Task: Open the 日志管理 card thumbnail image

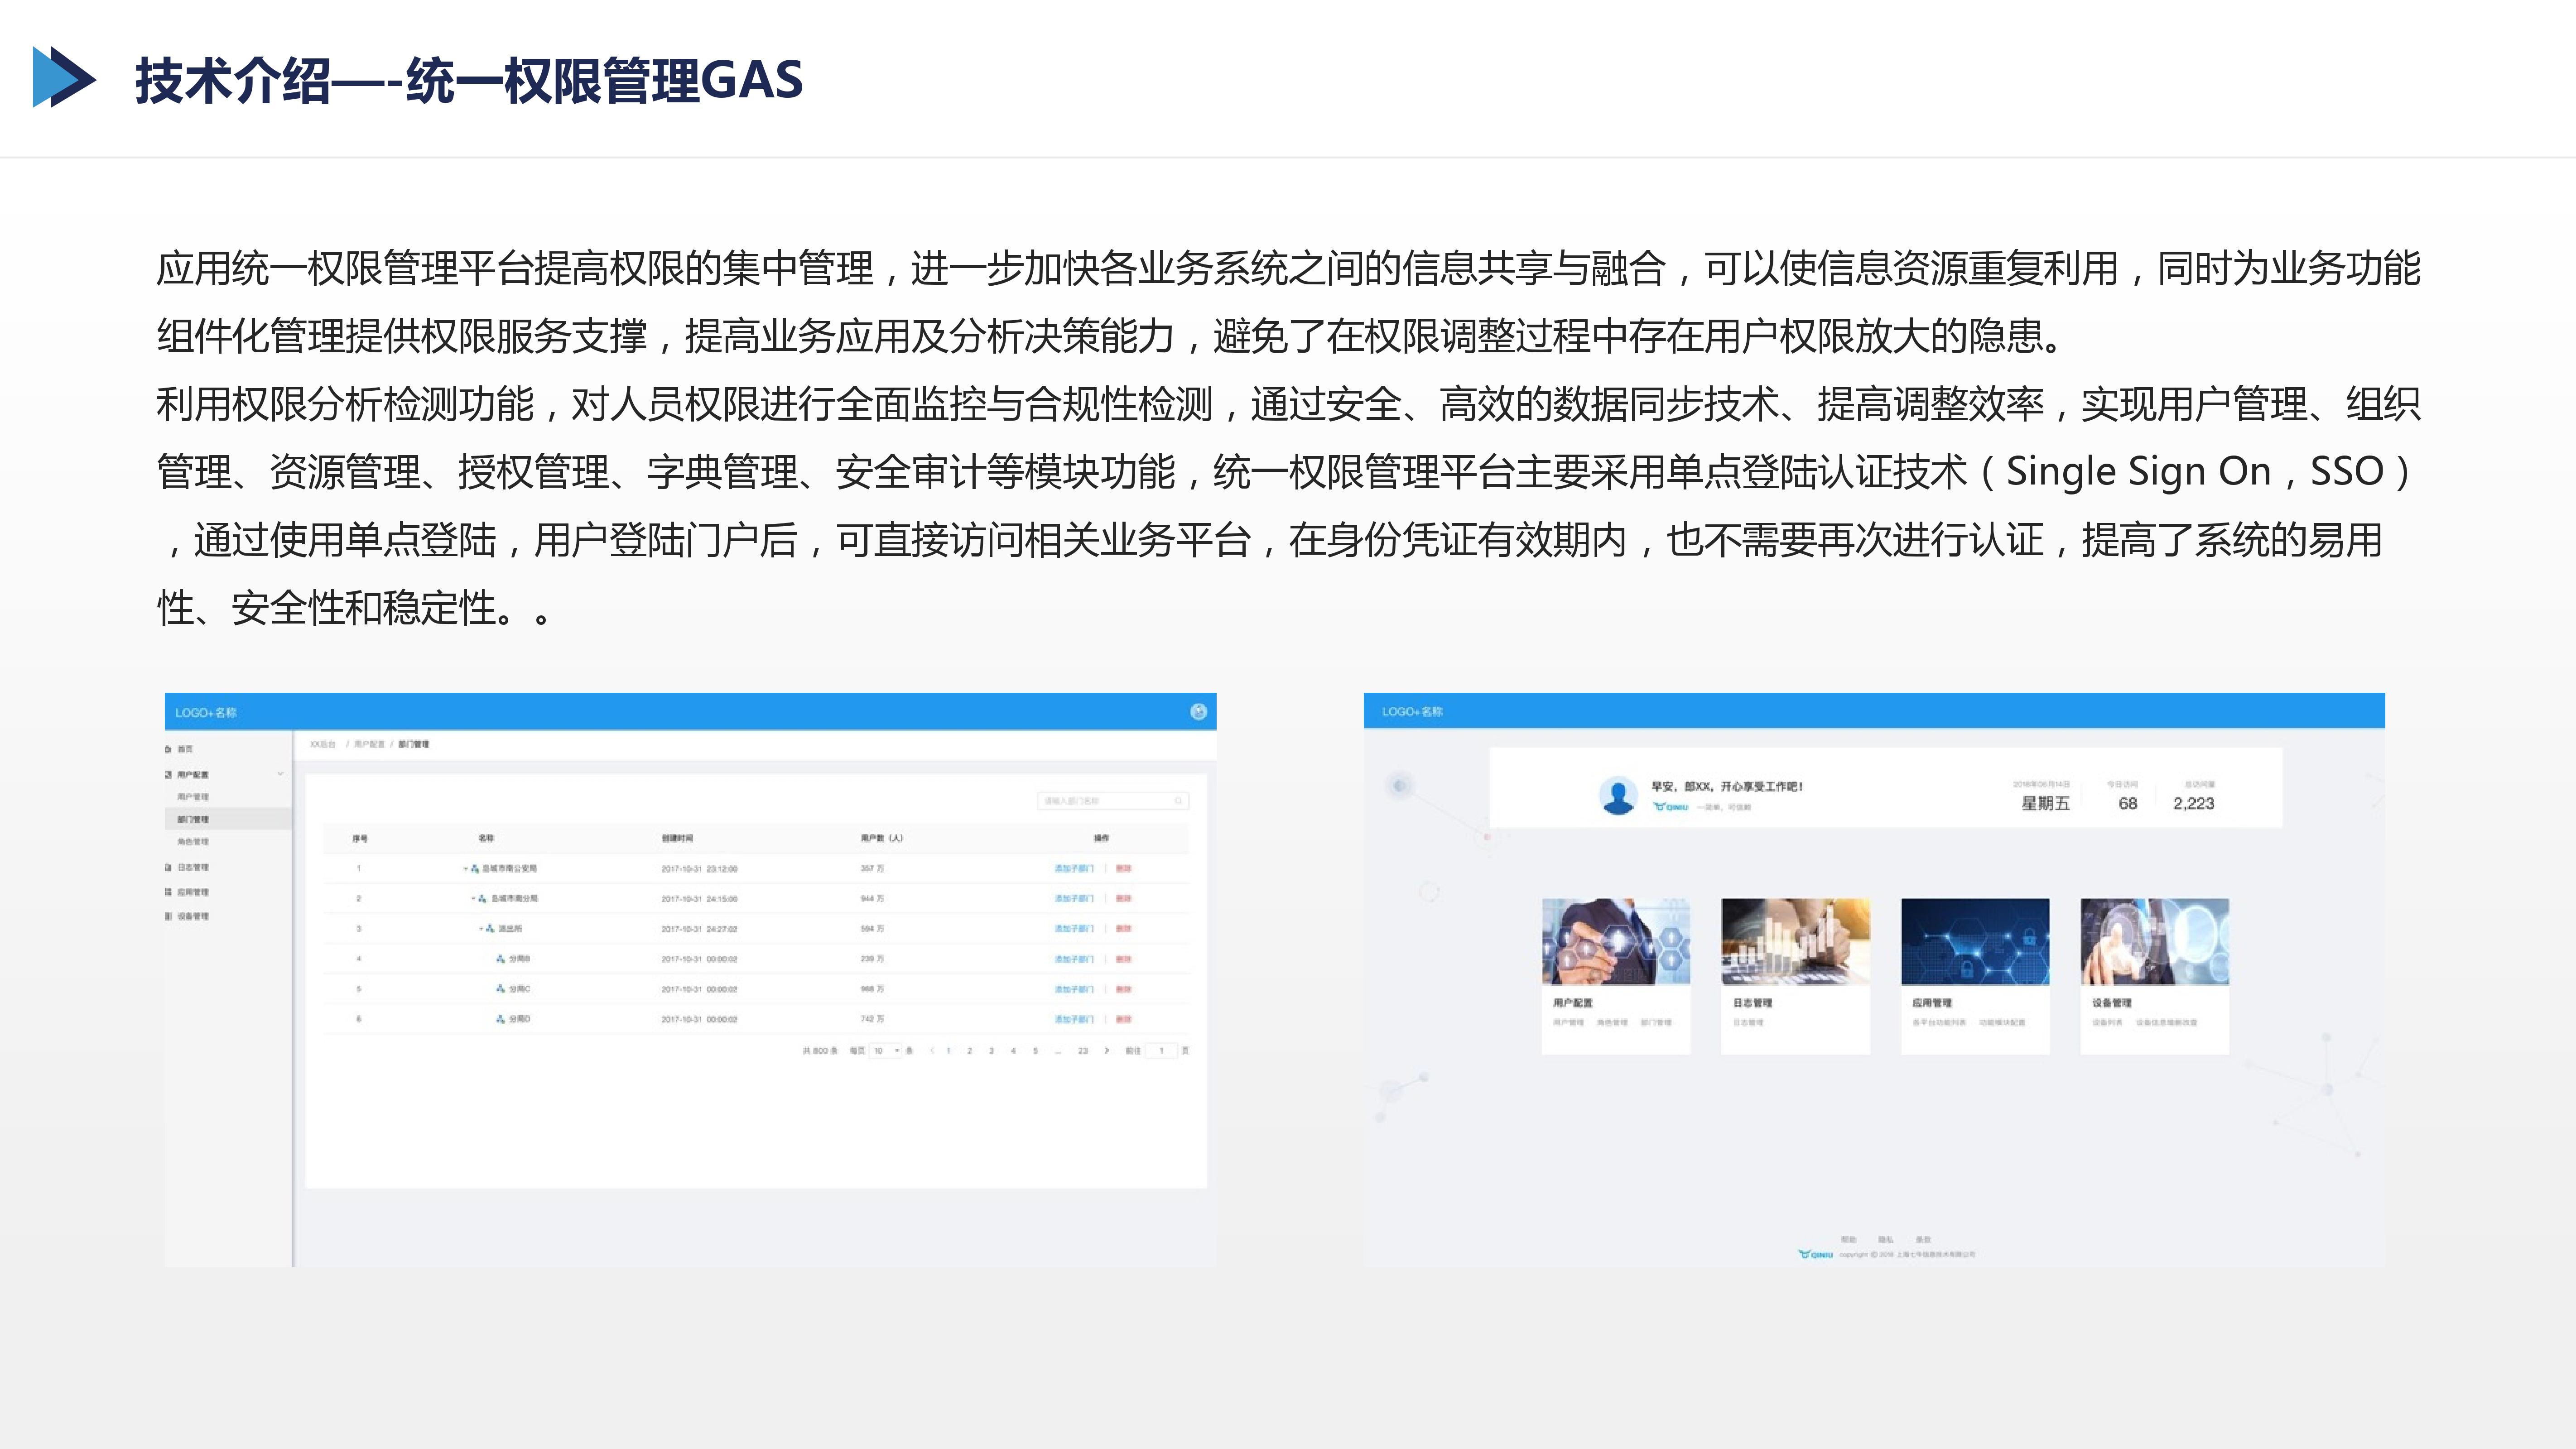Action: point(1795,941)
